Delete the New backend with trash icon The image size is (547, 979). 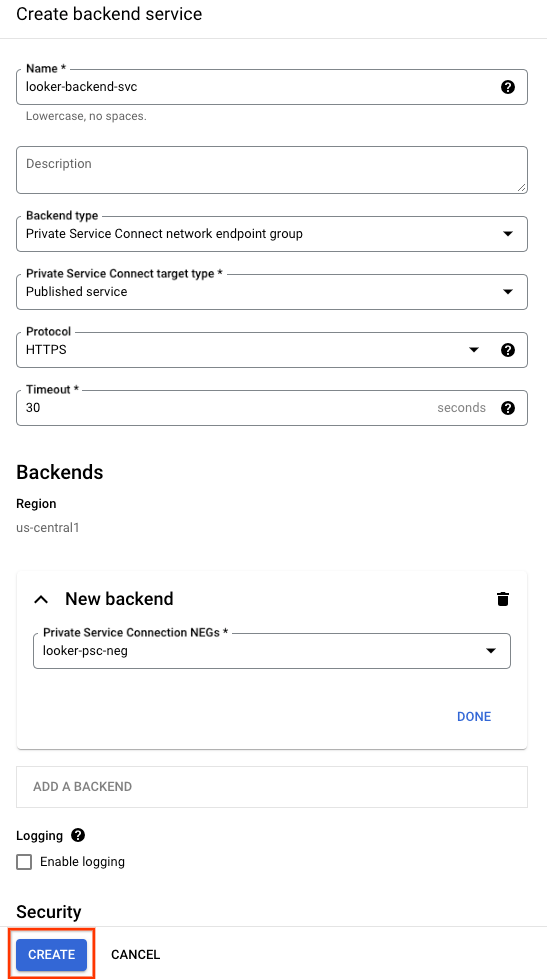click(x=503, y=599)
